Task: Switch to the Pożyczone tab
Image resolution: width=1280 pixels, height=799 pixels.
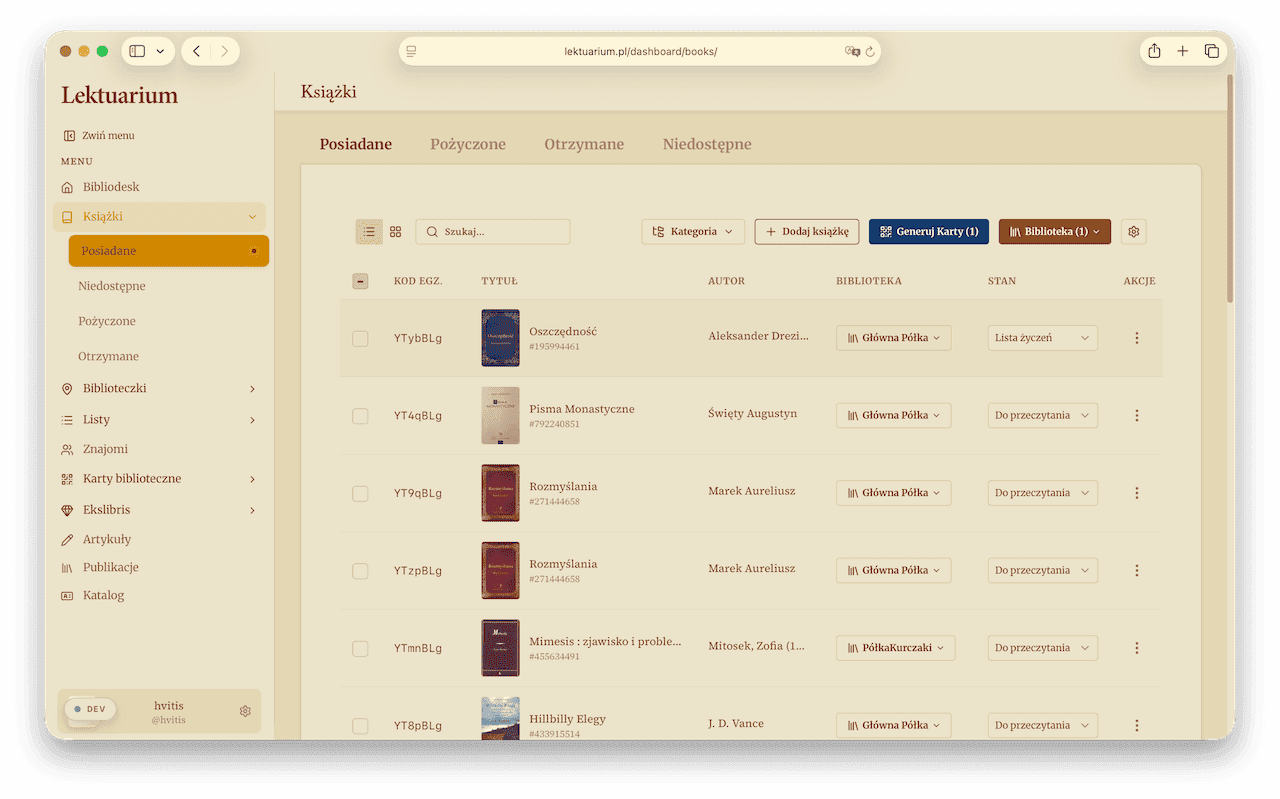Action: click(468, 144)
